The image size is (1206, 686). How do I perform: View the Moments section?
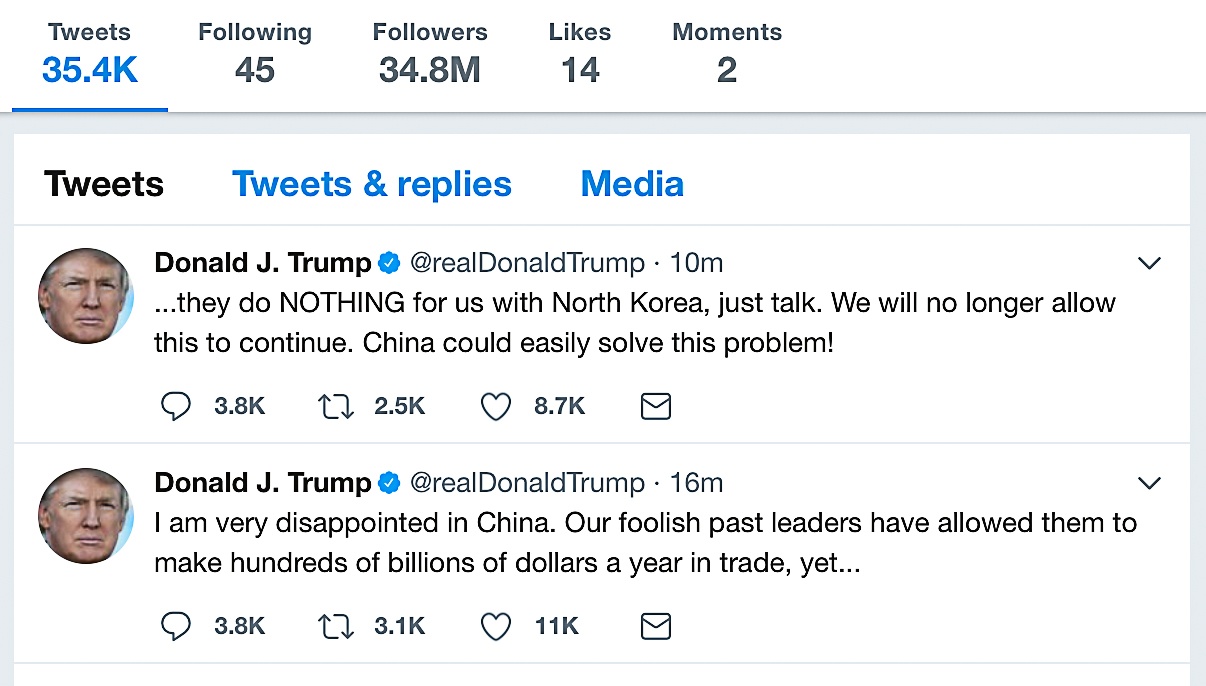pyautogui.click(x=727, y=50)
